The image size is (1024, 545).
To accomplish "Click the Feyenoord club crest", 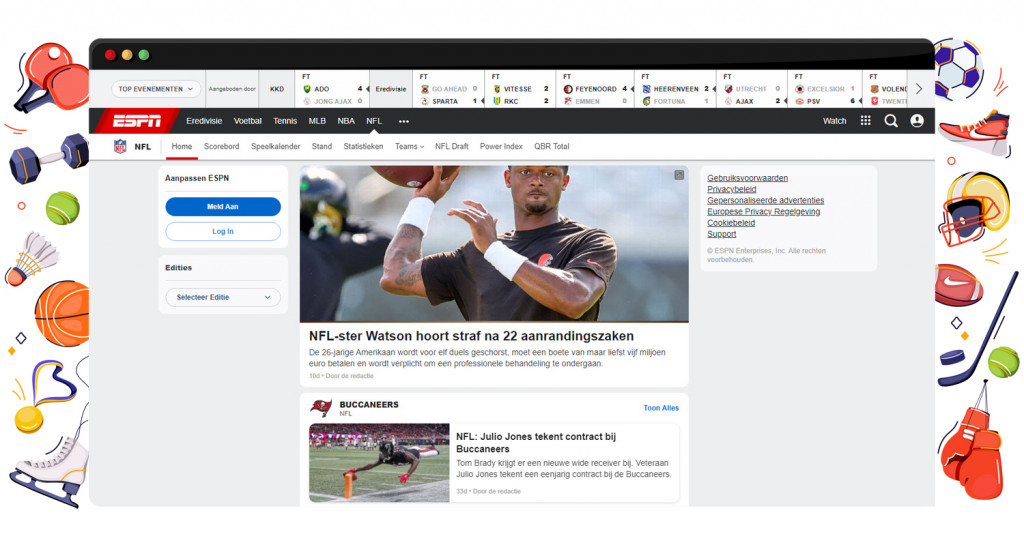I will (x=568, y=89).
